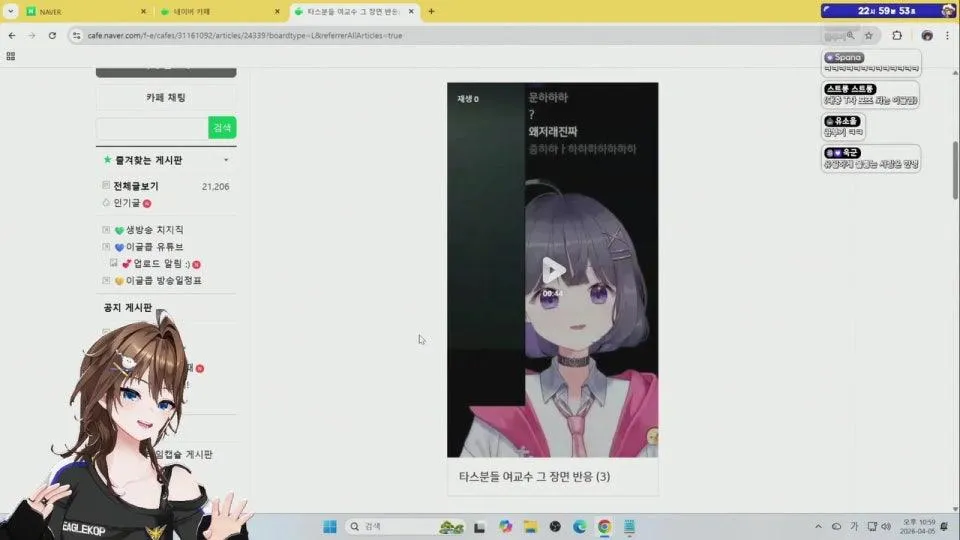Click the zoom magnifier icon in address bar
This screenshot has width=960, height=540.
point(850,36)
